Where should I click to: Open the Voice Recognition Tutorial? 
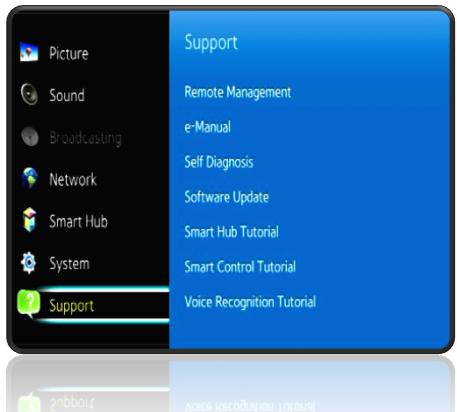(250, 302)
